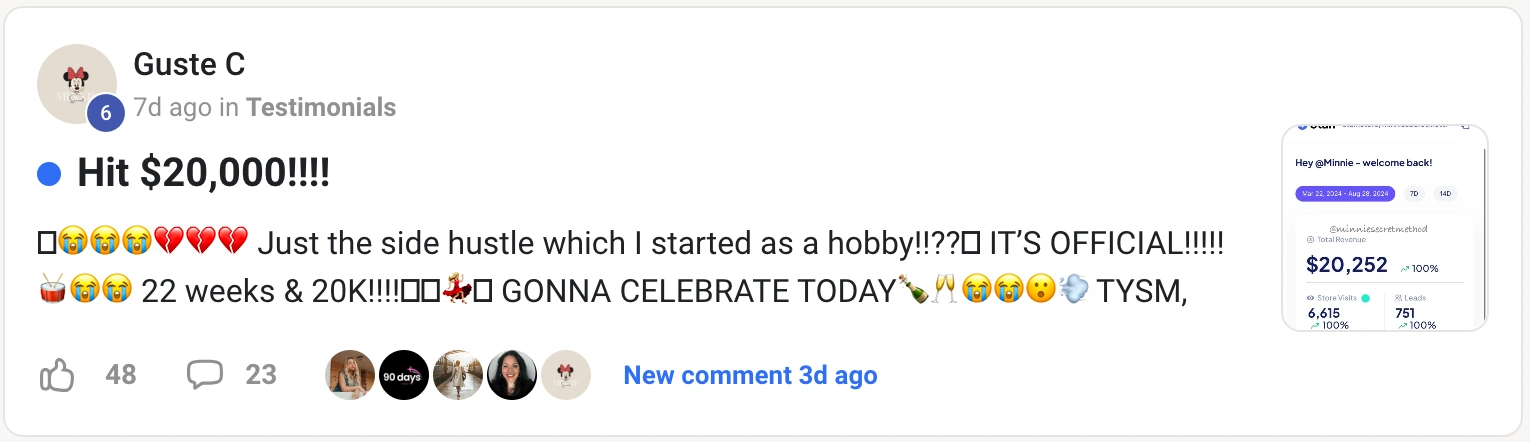Viewport: 1530px width, 442px height.
Task: Open Guste C's Minnie Mouse profile avatar
Action: pyautogui.click(x=76, y=84)
